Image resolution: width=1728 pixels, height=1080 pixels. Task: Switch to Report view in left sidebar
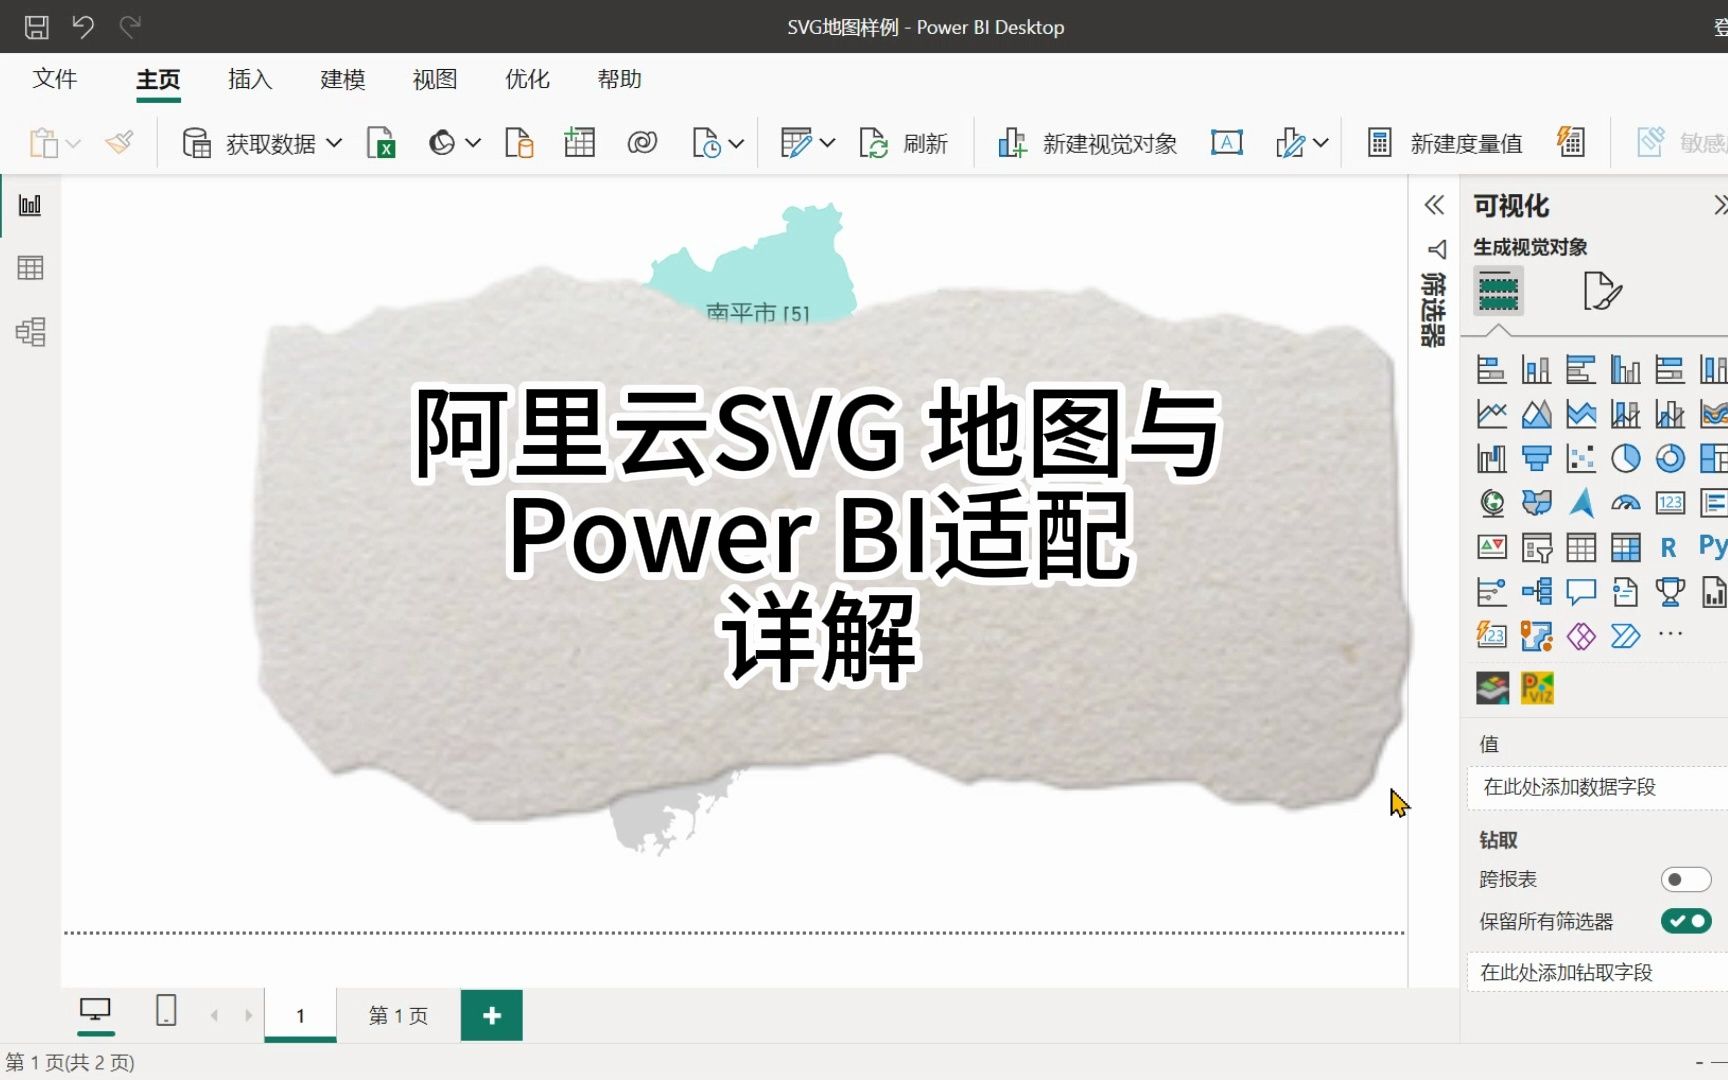tap(30, 205)
